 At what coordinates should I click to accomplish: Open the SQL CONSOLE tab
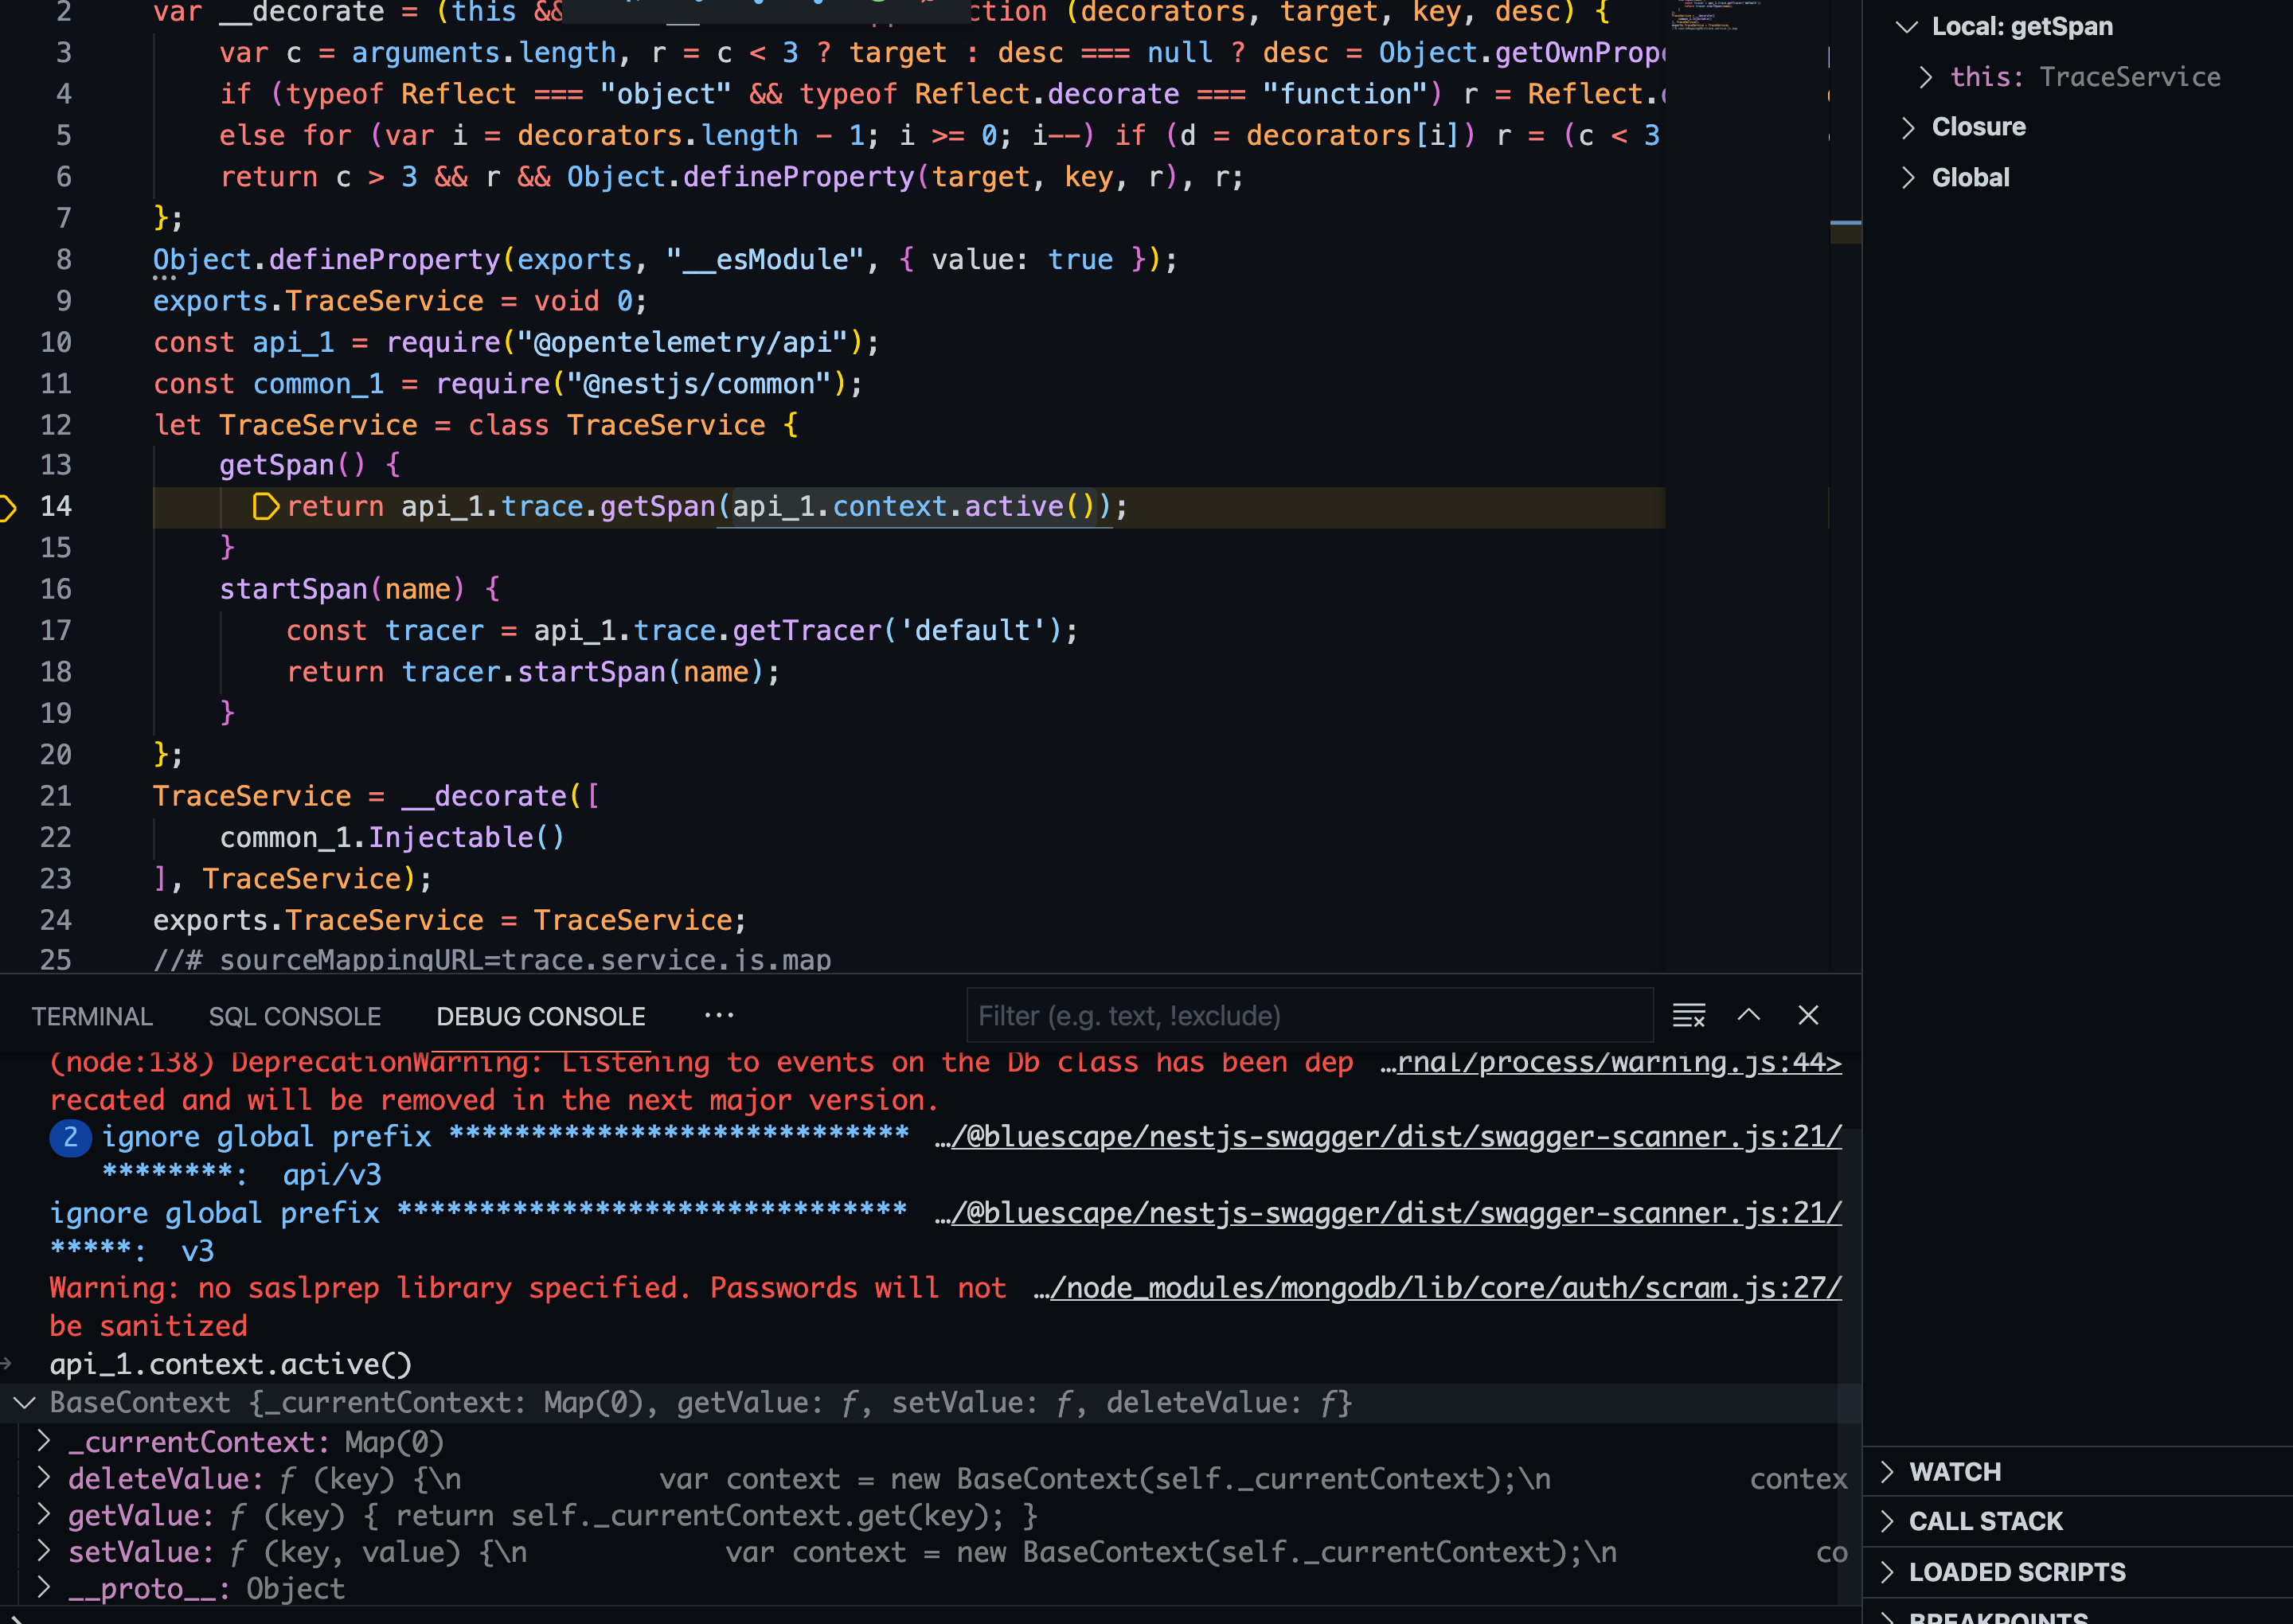point(295,1017)
